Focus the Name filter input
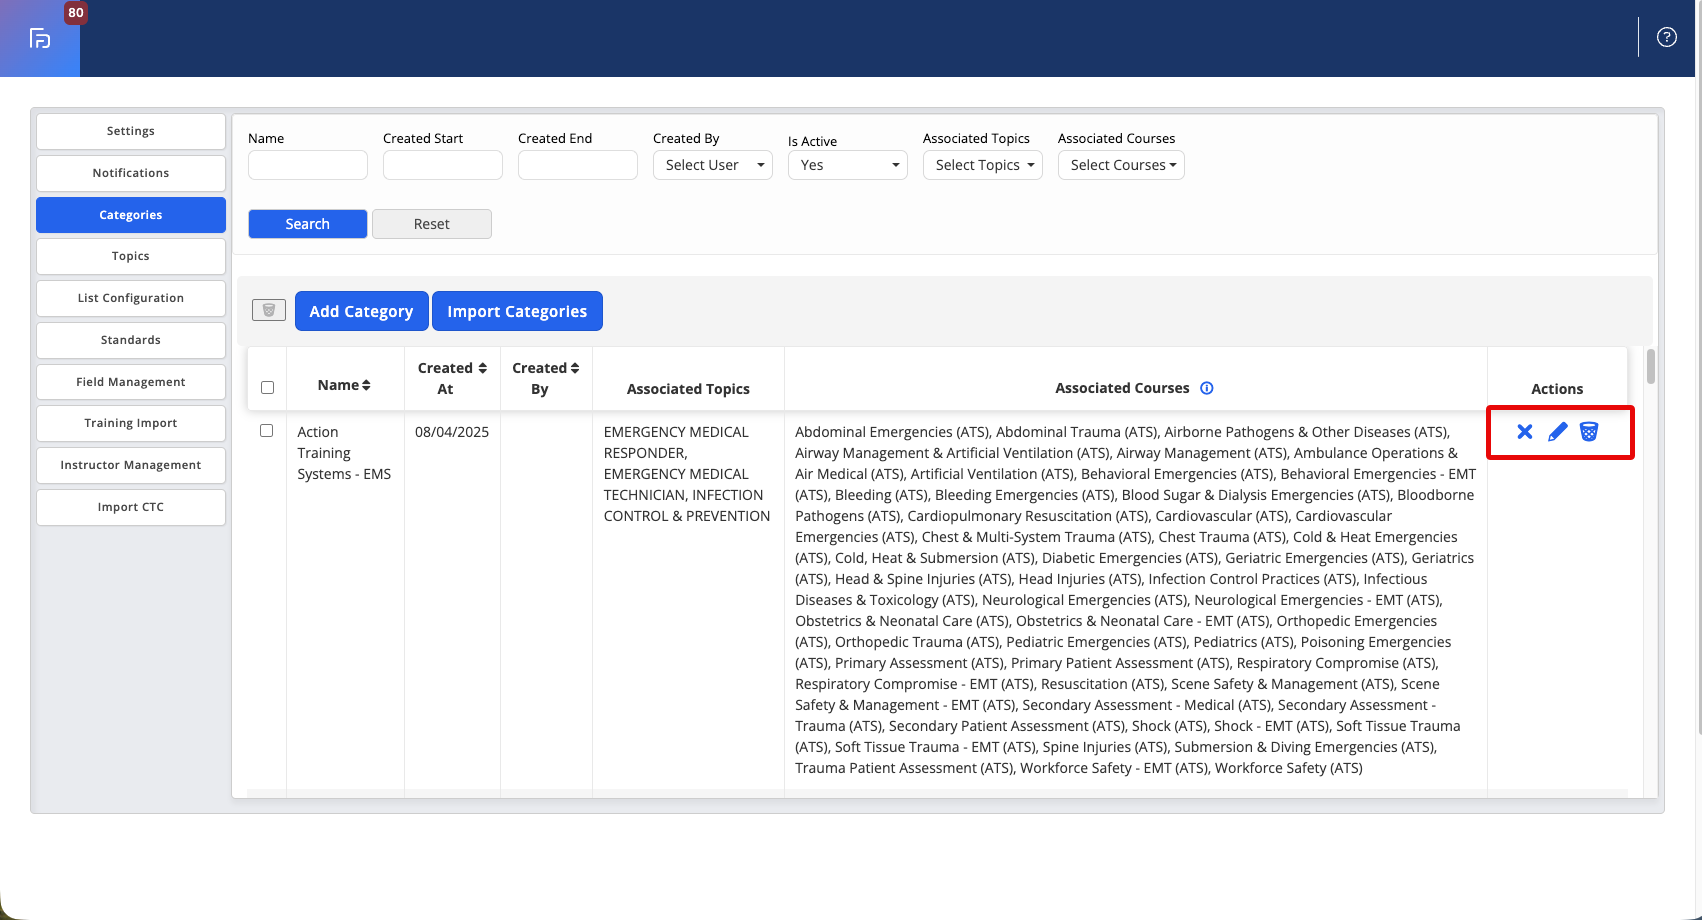The height and width of the screenshot is (920, 1702). (x=308, y=165)
